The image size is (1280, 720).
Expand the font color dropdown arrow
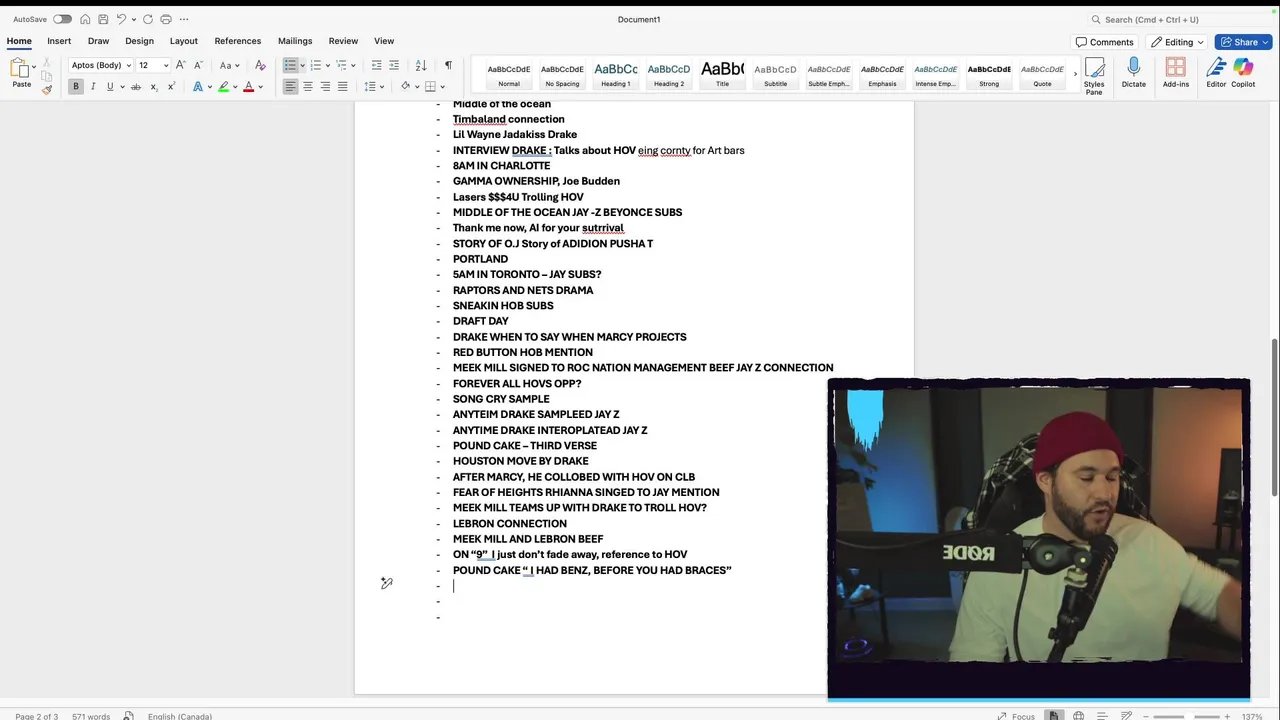point(261,87)
